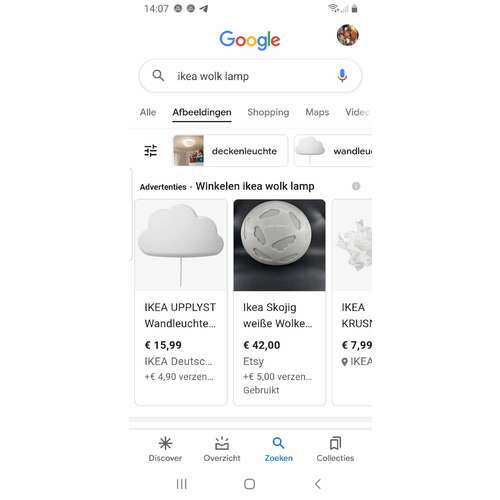500x500 pixels.
Task: Tap the Android back navigation button
Action: [318, 484]
